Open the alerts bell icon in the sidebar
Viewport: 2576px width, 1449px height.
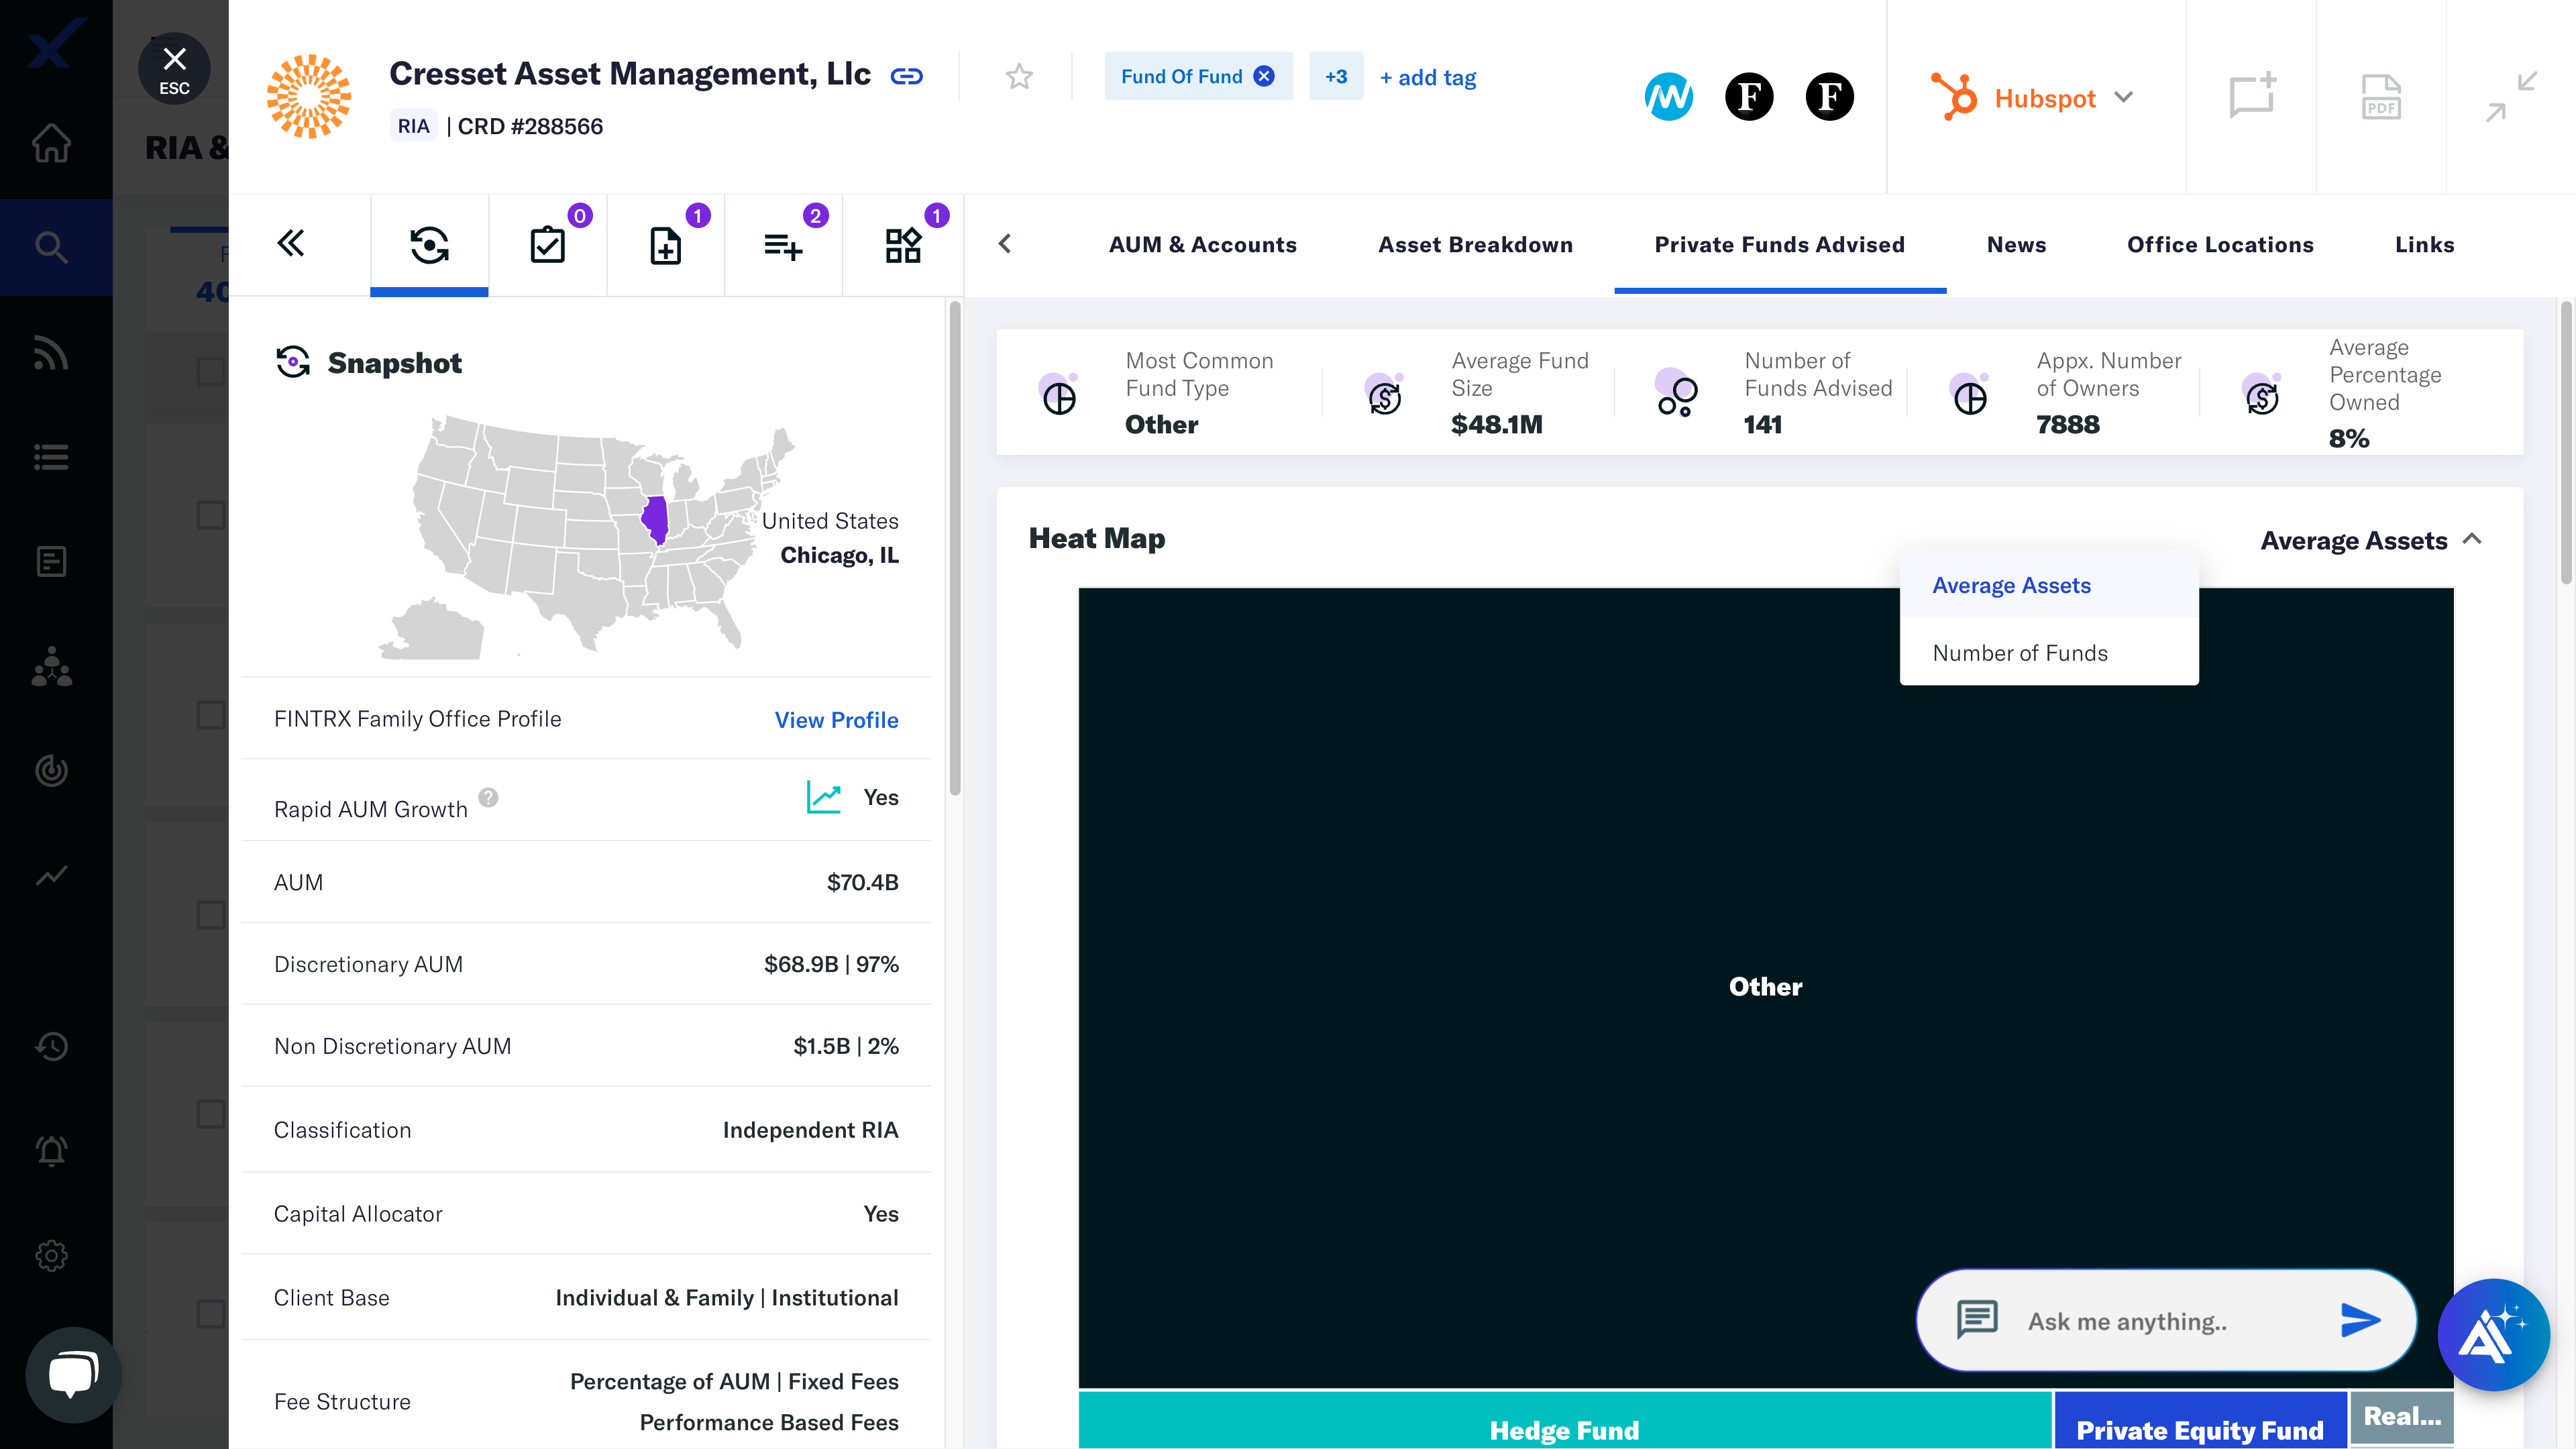[x=51, y=1150]
